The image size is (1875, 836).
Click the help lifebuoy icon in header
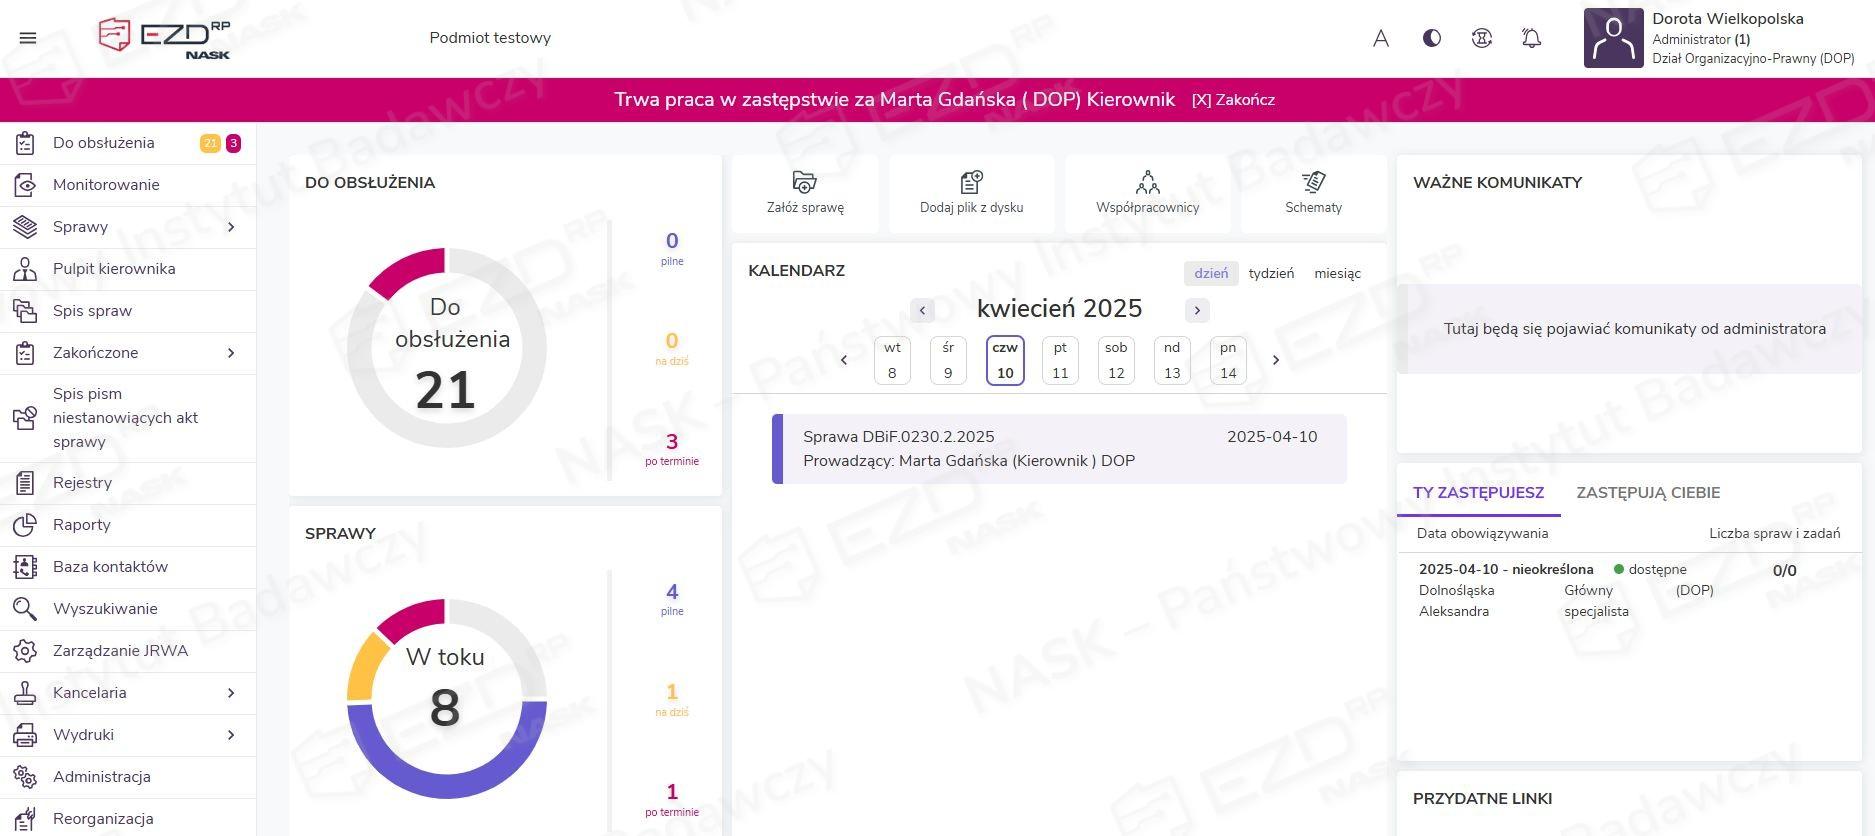1482,38
